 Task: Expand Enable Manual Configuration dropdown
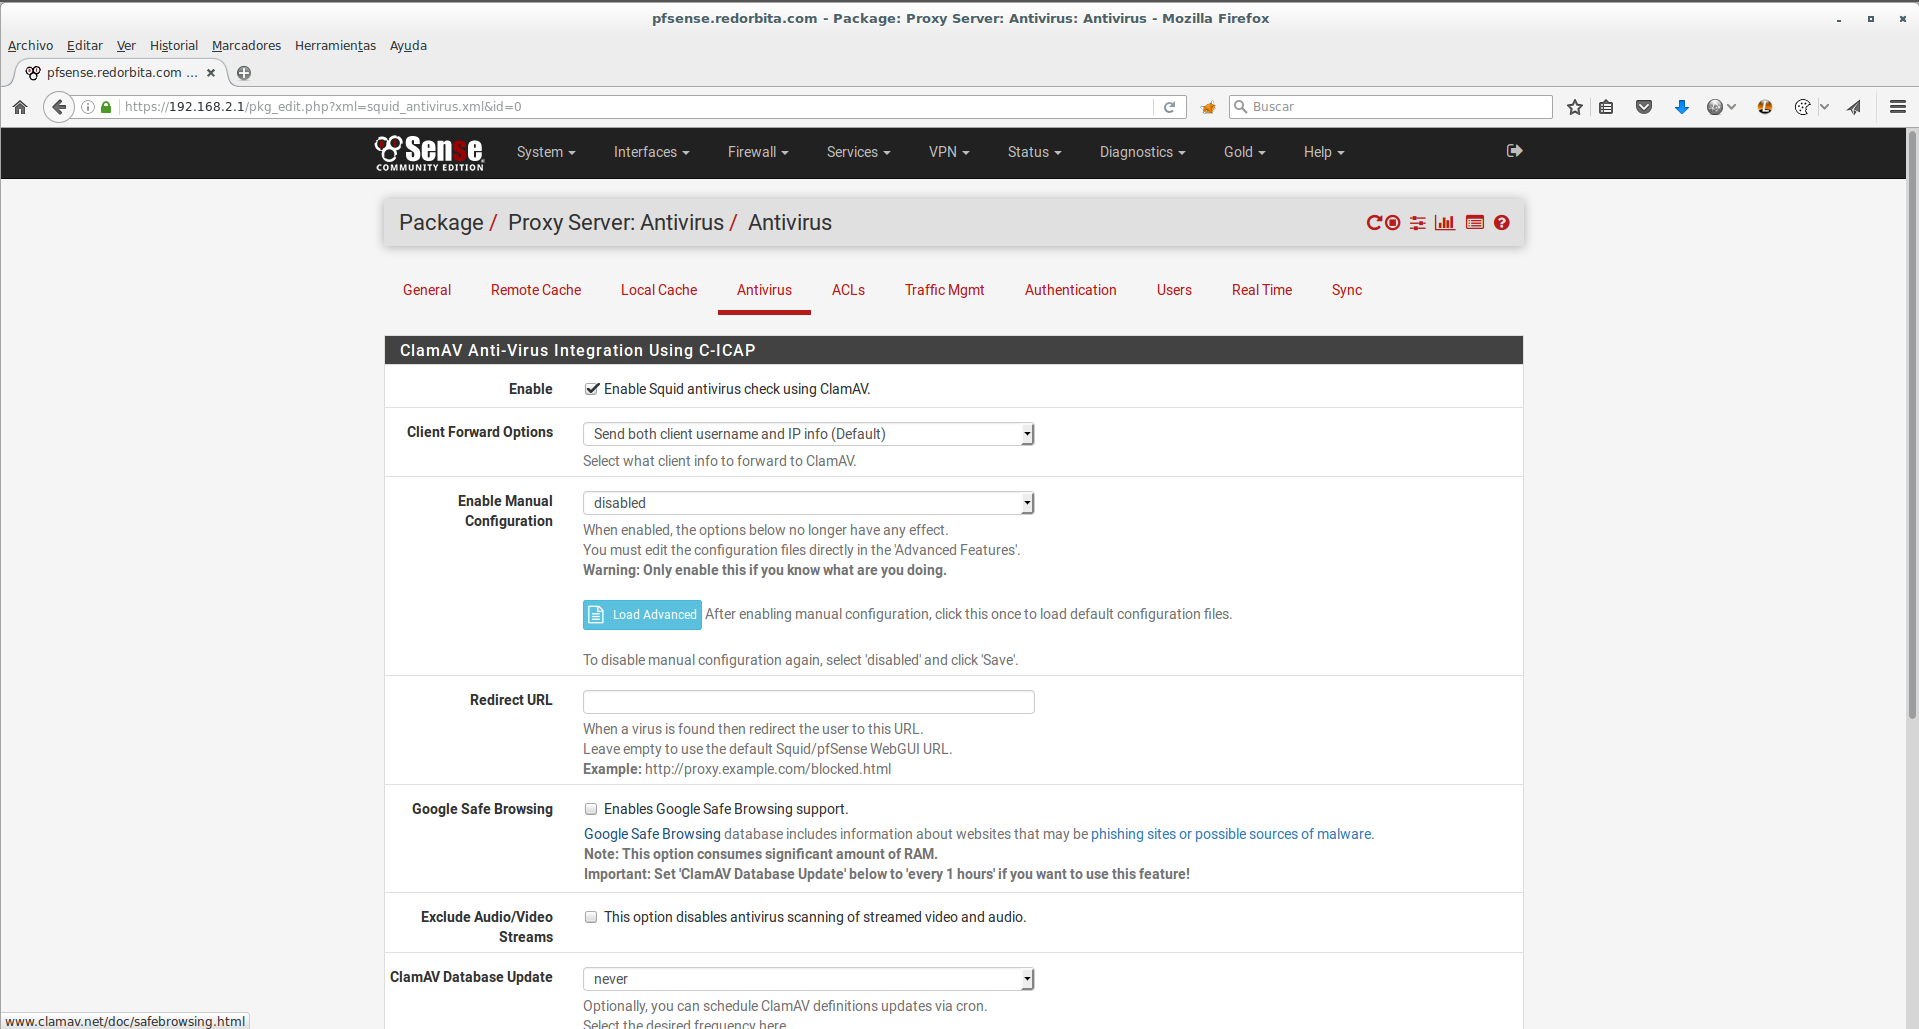click(808, 503)
